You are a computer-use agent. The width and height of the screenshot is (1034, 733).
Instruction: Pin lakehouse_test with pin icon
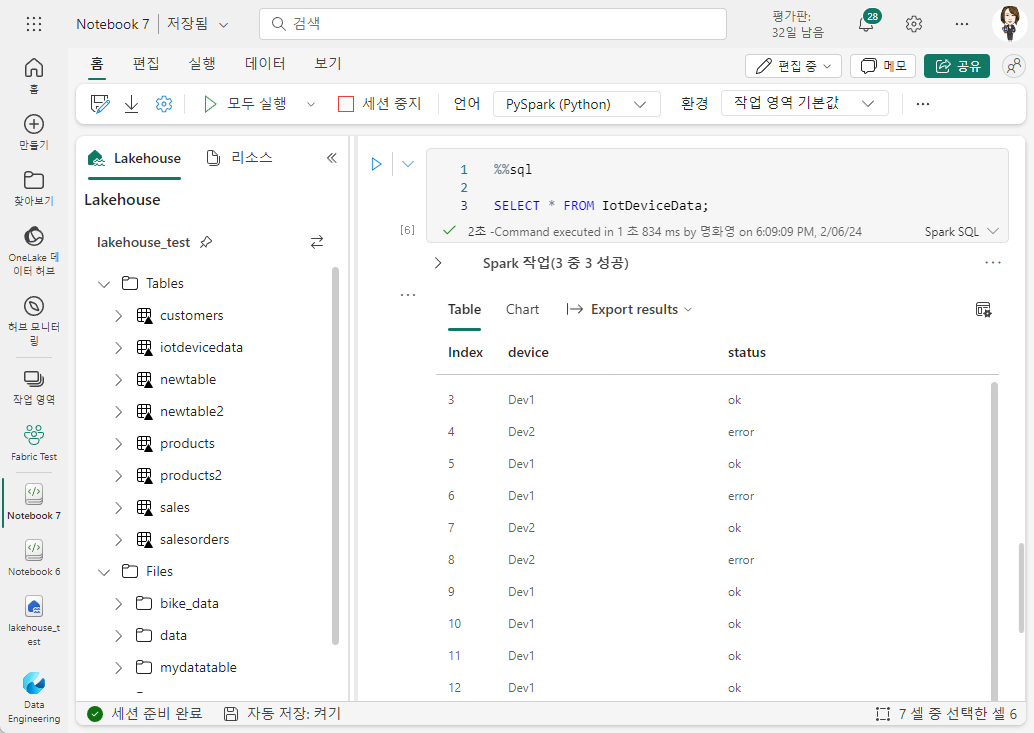[206, 242]
